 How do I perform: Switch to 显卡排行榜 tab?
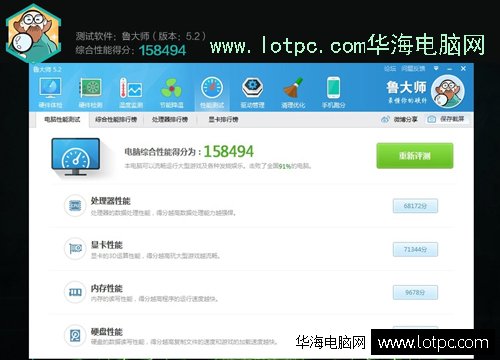coord(223,119)
